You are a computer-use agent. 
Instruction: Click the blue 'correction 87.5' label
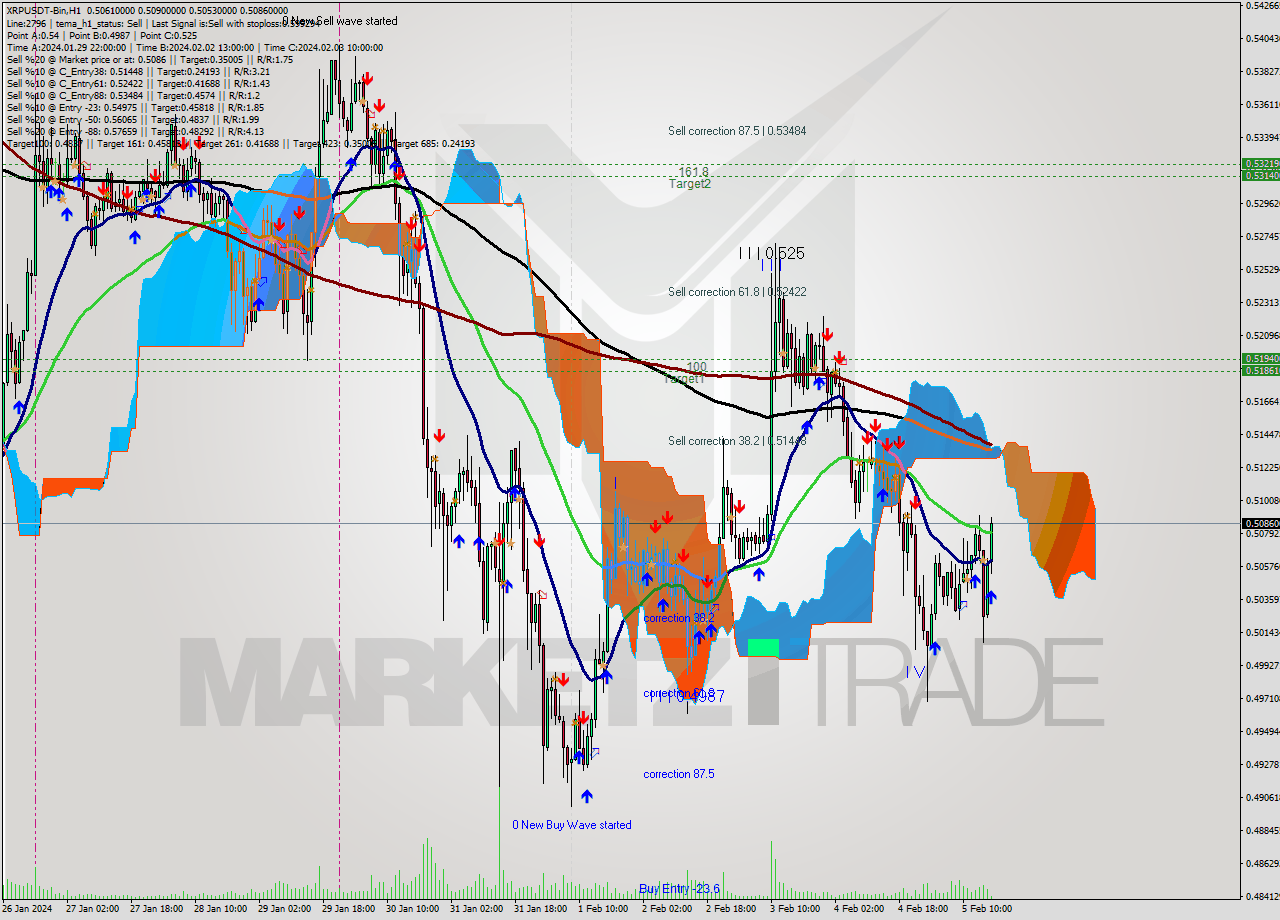679,774
